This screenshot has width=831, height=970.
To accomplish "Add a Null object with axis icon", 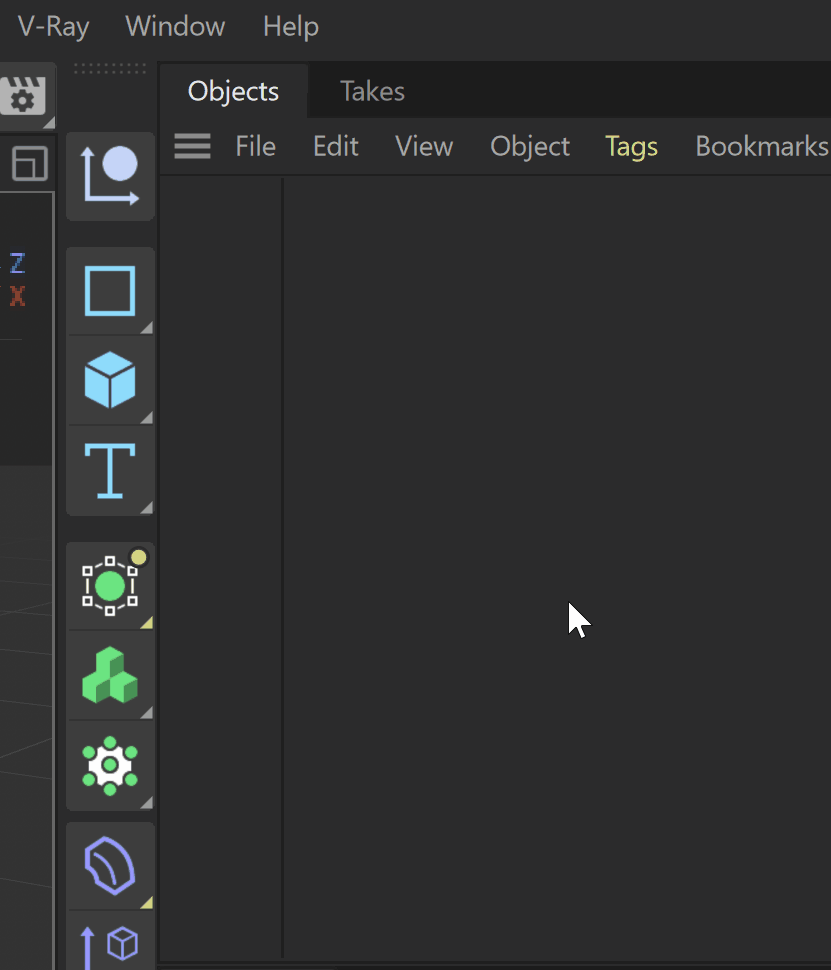I will [110, 176].
